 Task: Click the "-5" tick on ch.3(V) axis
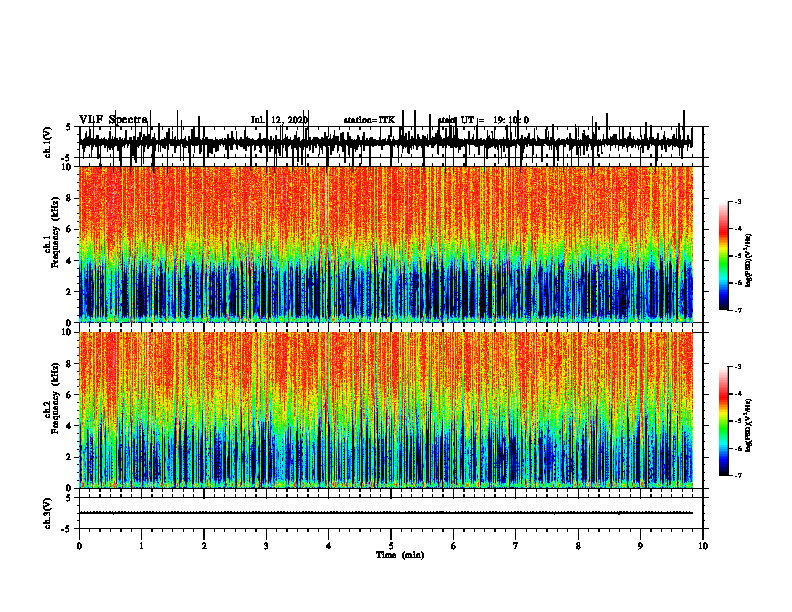click(67, 529)
